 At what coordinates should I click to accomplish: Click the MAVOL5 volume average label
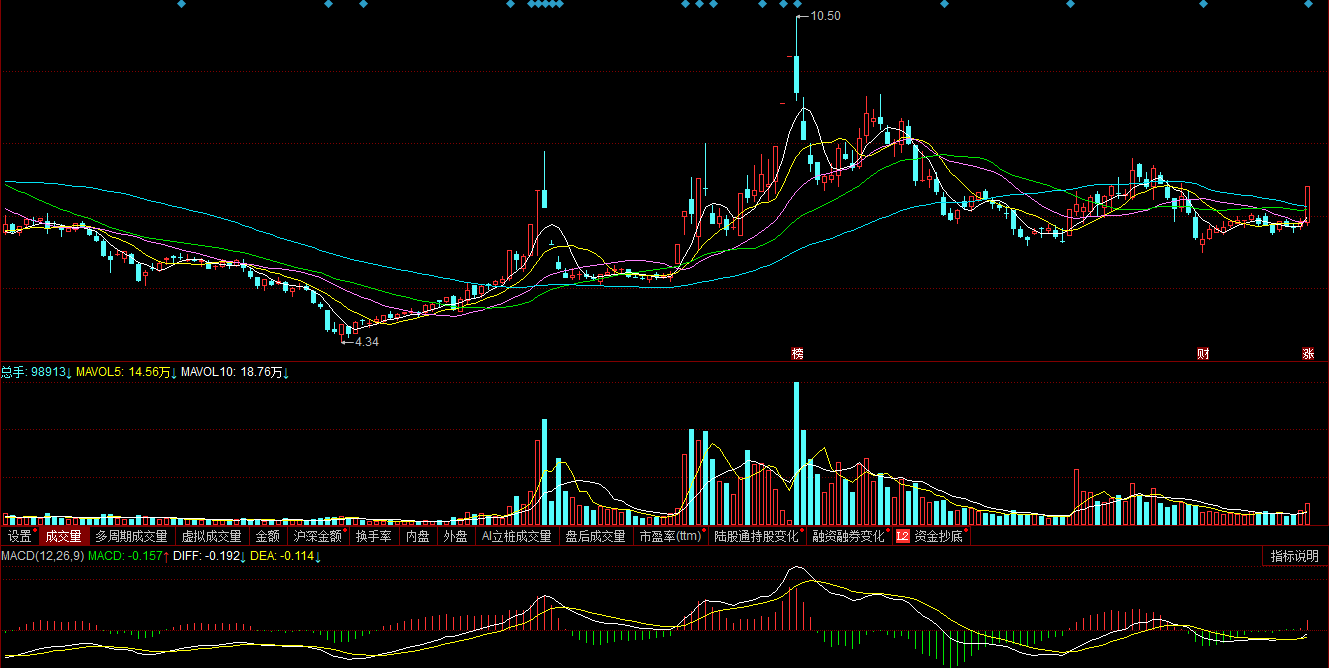click(x=124, y=372)
